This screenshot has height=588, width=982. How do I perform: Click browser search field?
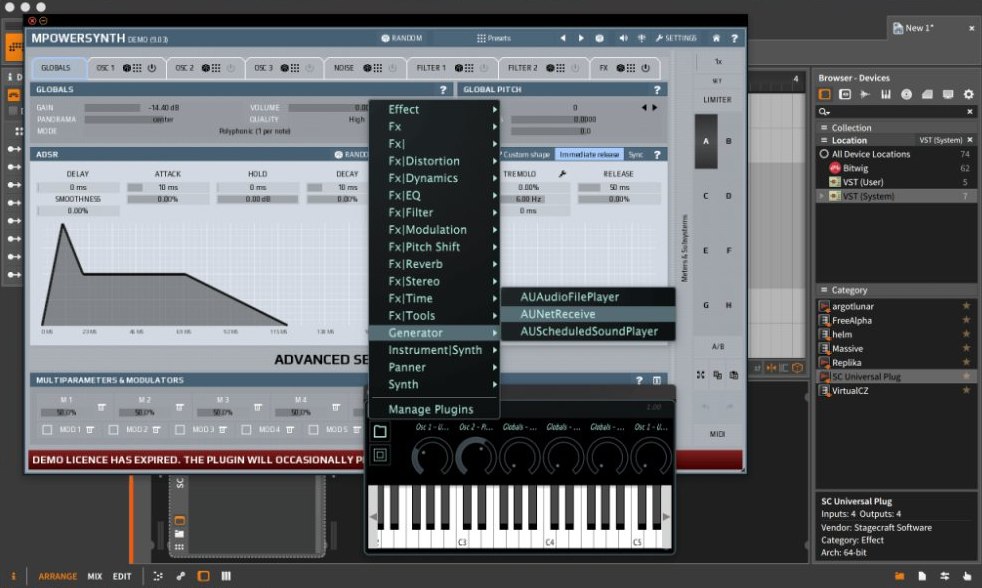coord(896,111)
